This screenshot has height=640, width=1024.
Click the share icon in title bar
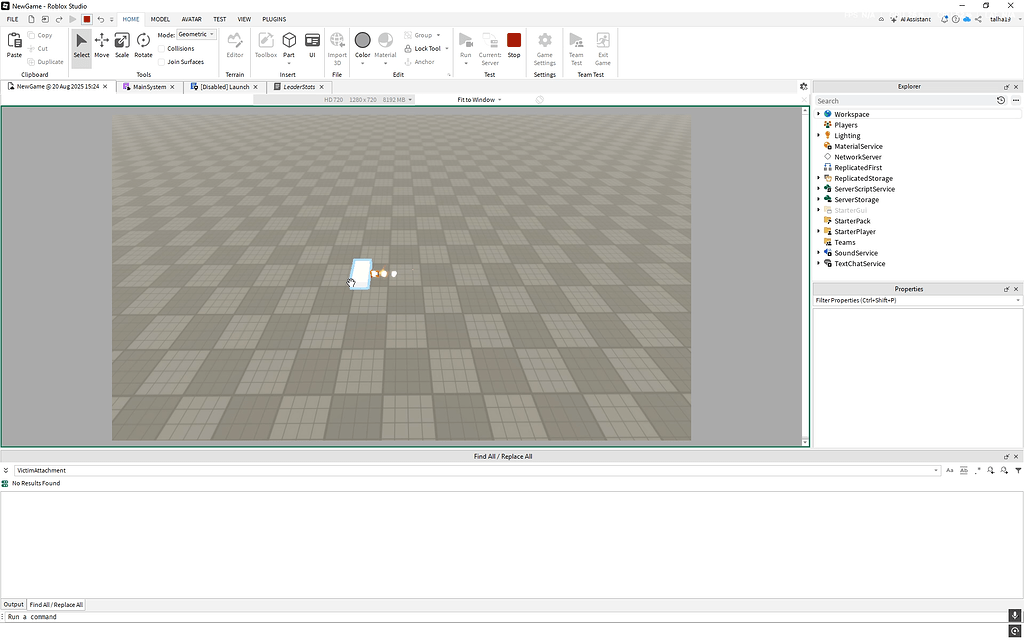tap(978, 20)
